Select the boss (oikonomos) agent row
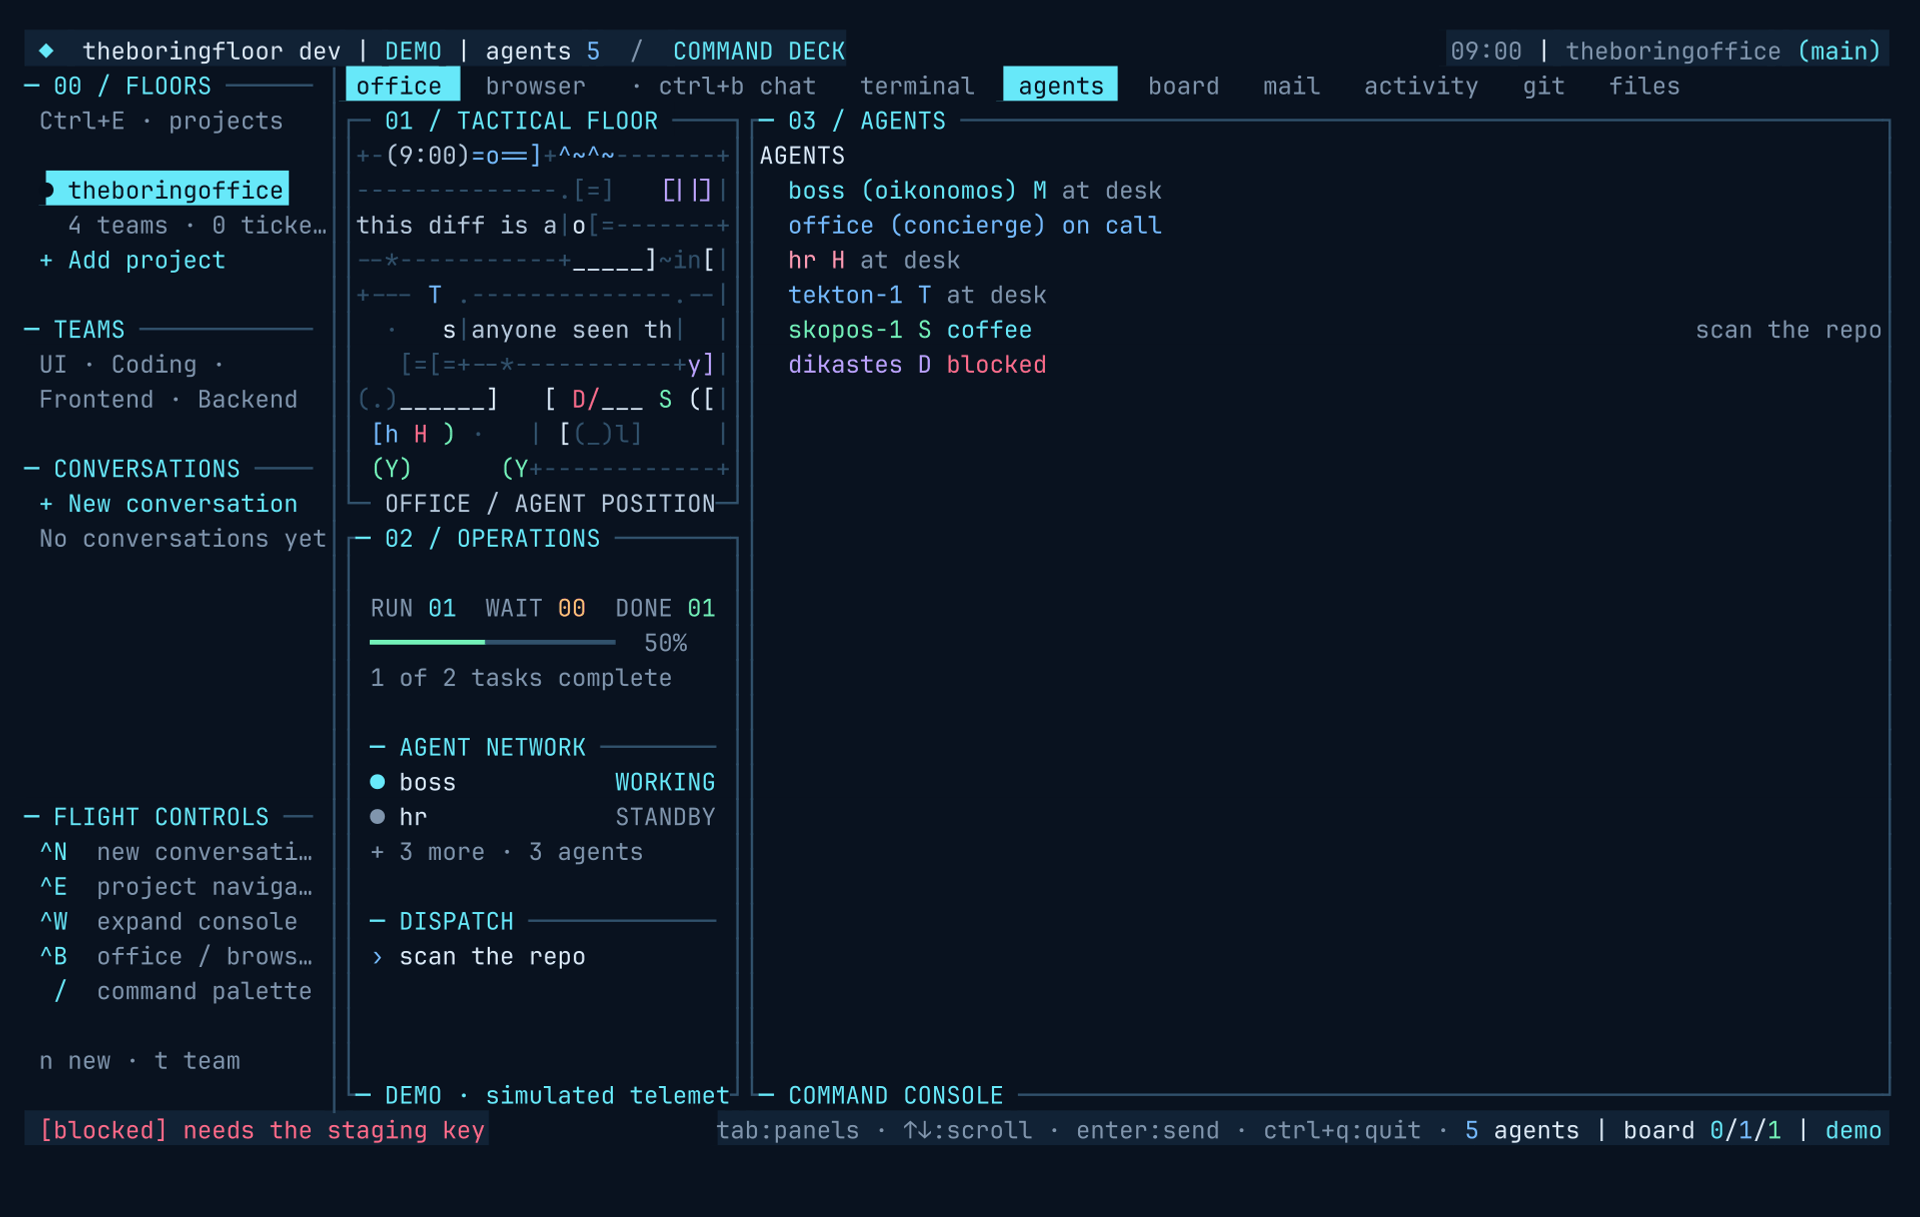This screenshot has width=1920, height=1217. 974,190
